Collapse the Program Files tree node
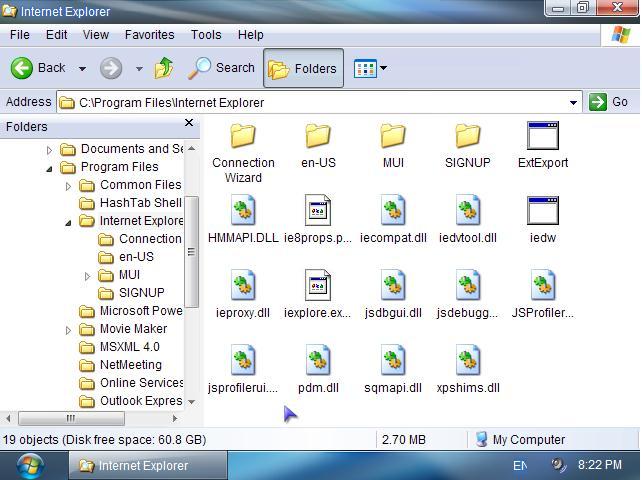 tap(49, 168)
